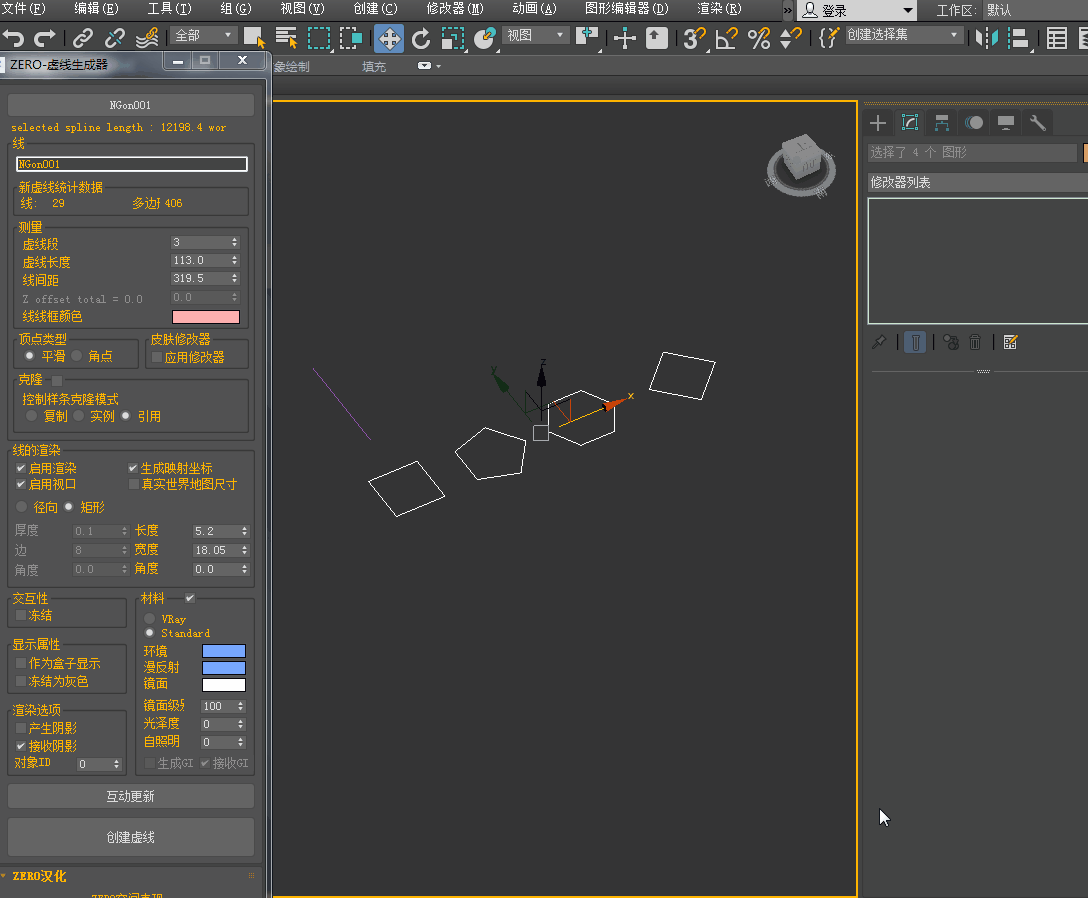Enable the 冻结 checkbox
Image resolution: width=1088 pixels, height=898 pixels.
point(22,616)
